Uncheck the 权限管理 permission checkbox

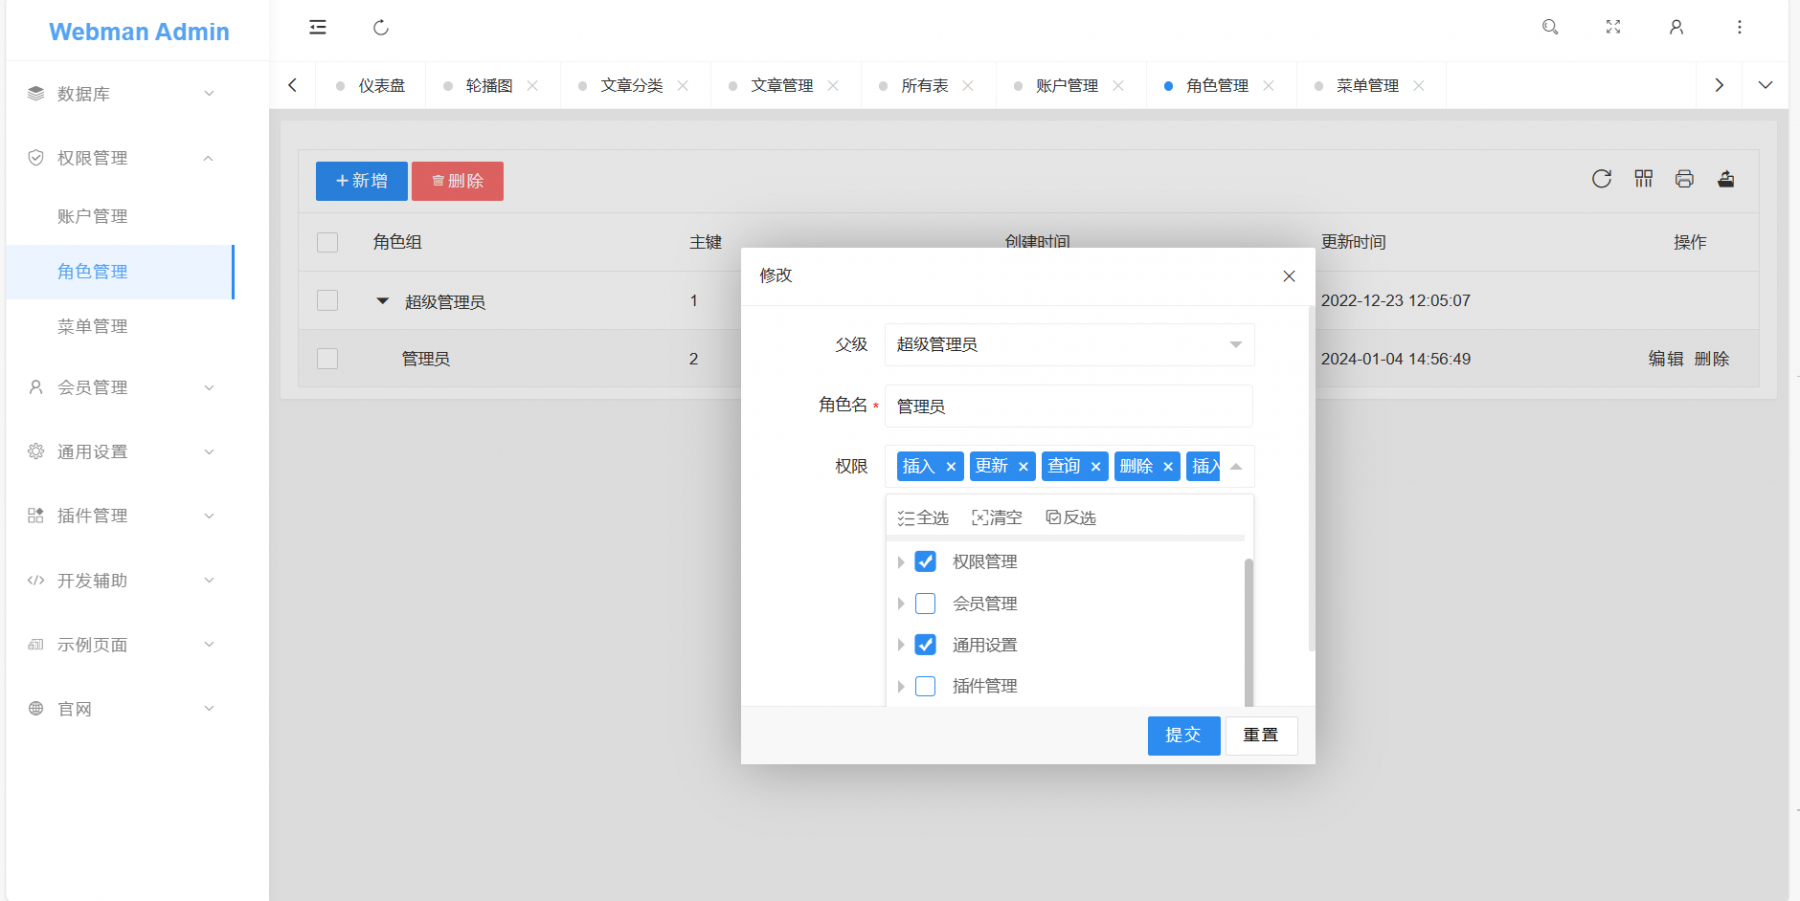[925, 562]
